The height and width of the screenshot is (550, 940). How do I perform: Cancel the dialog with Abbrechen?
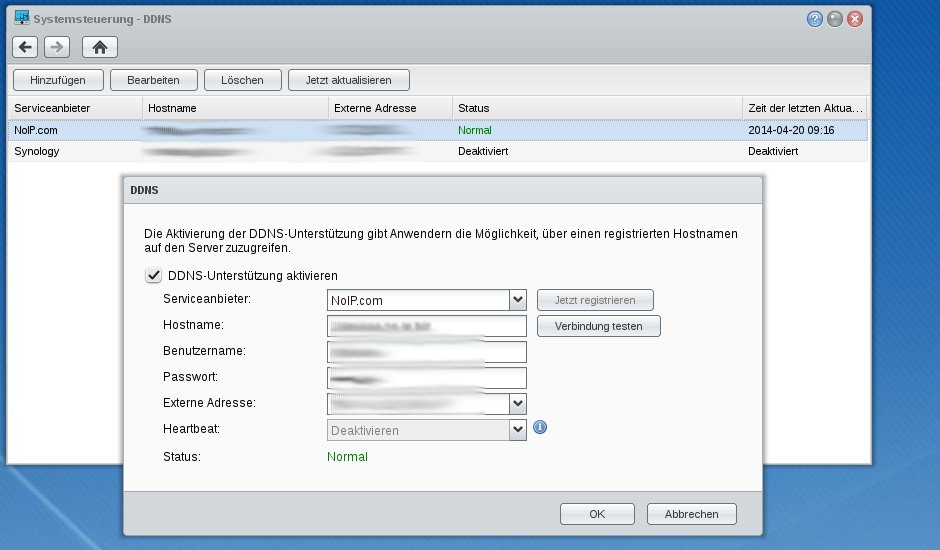click(x=691, y=514)
